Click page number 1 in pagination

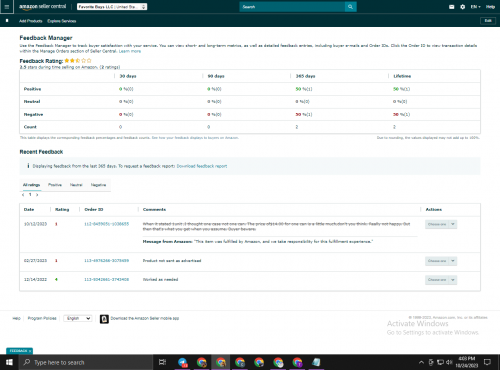(x=30, y=195)
